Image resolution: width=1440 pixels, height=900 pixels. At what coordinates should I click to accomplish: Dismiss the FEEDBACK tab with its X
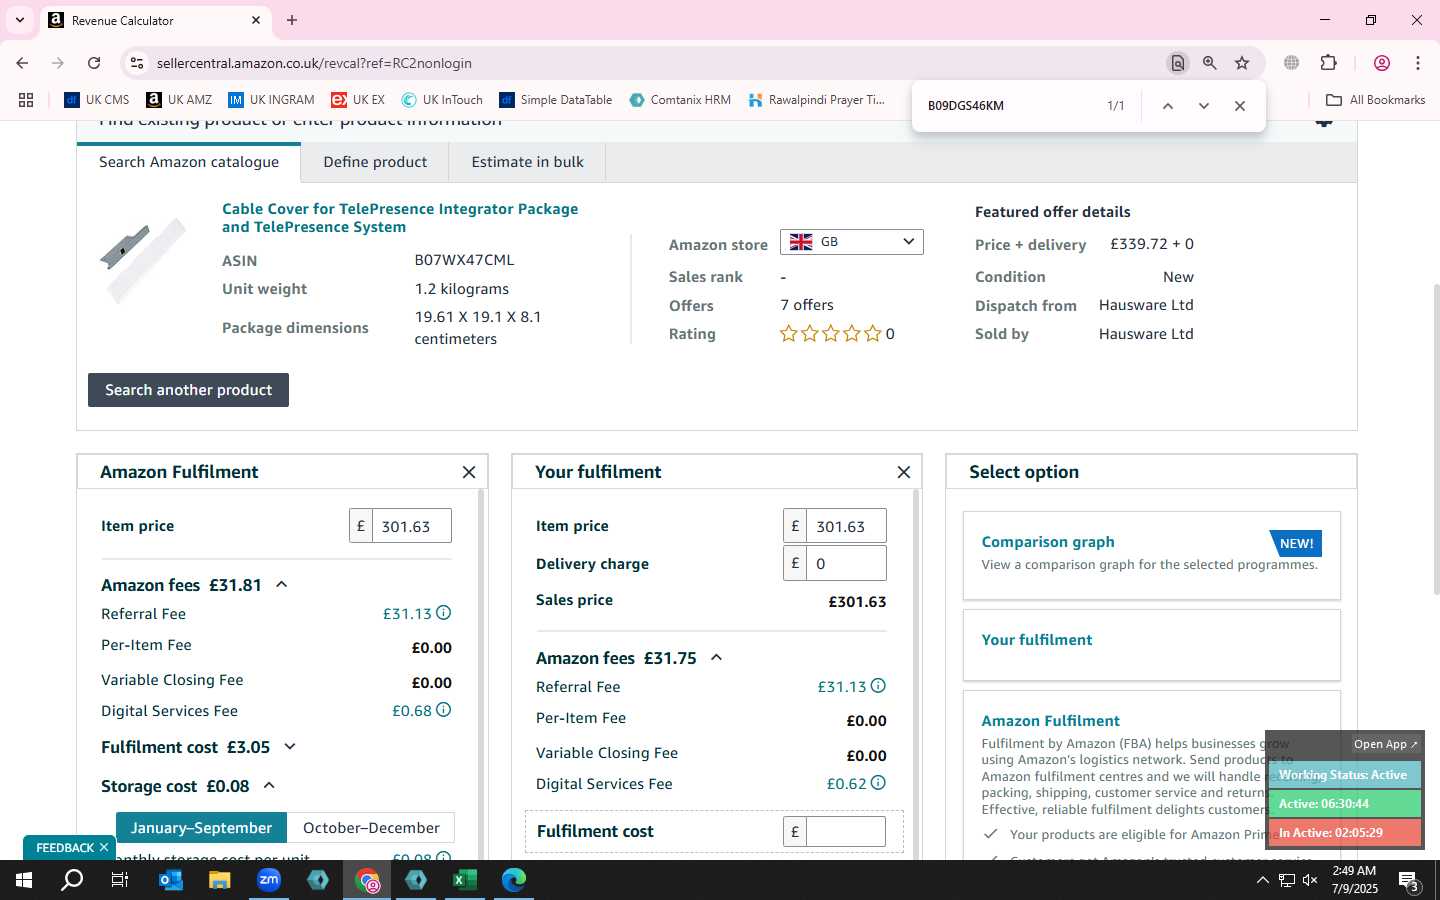click(x=103, y=847)
